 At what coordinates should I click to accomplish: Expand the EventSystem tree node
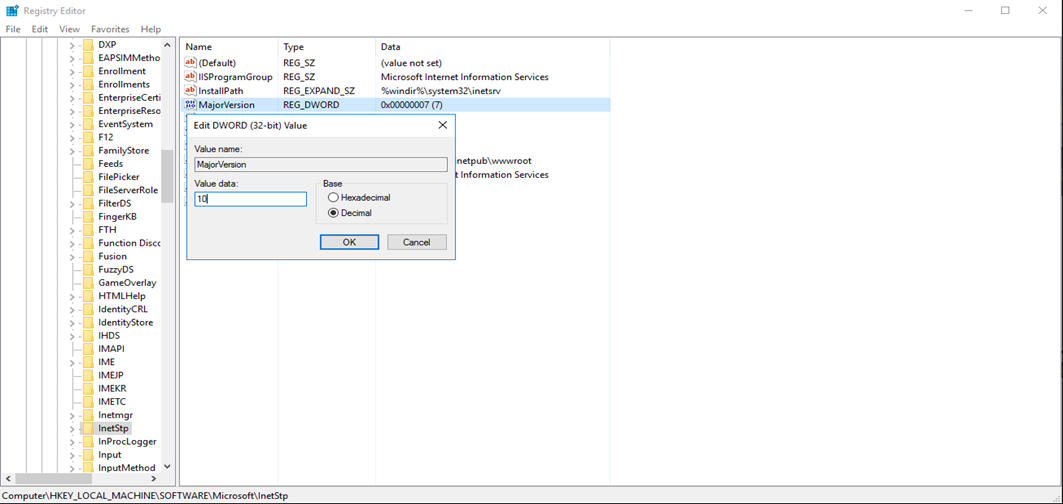coord(72,125)
